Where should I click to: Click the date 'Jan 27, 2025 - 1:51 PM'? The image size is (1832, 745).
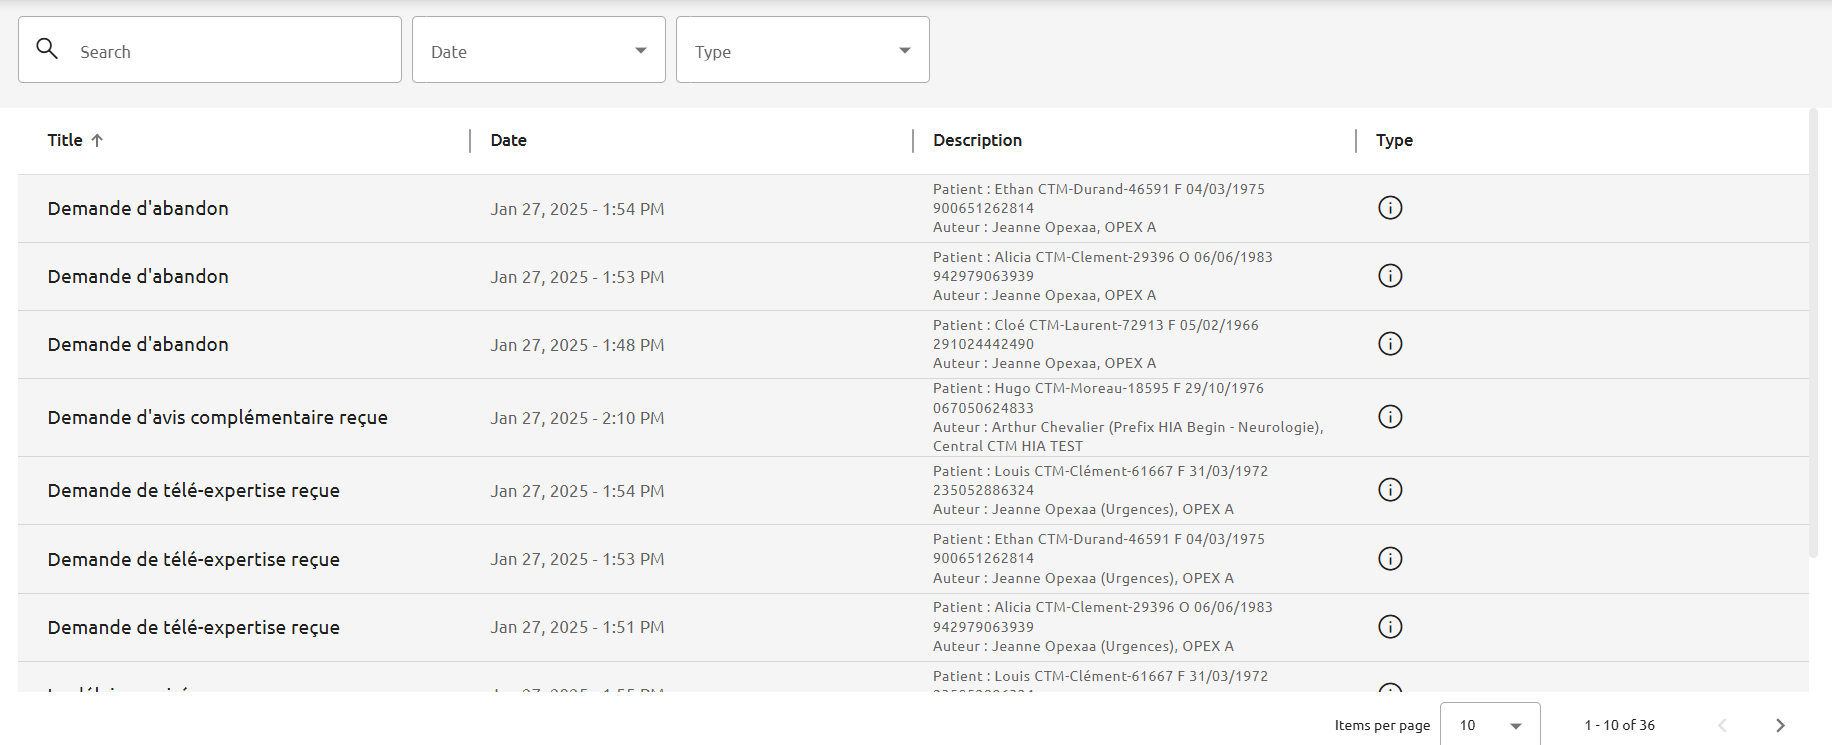[577, 627]
